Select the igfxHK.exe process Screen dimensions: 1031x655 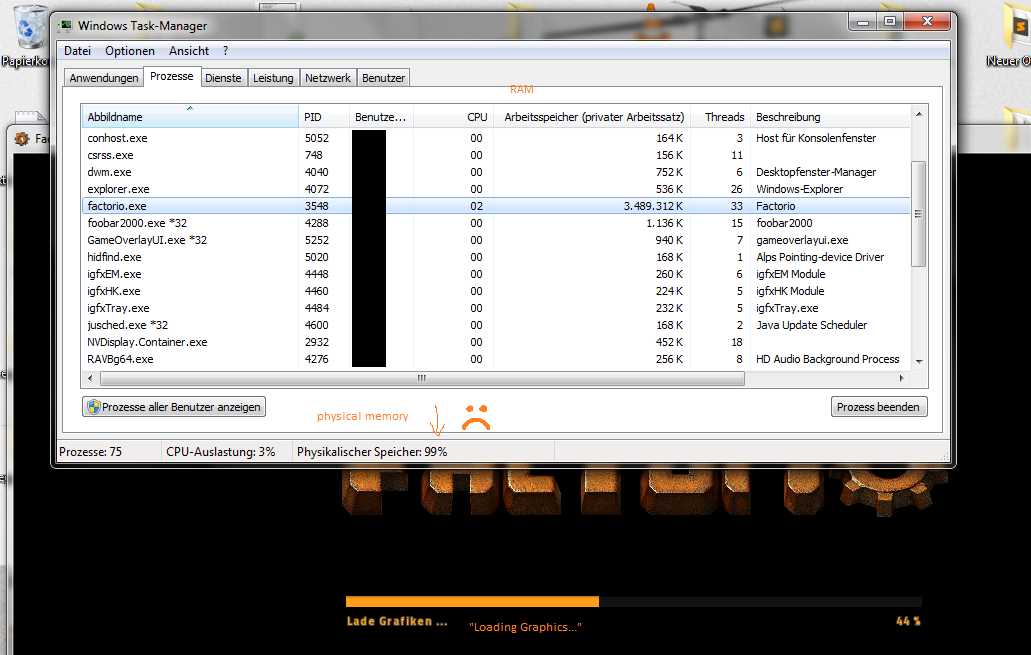click(x=496, y=291)
